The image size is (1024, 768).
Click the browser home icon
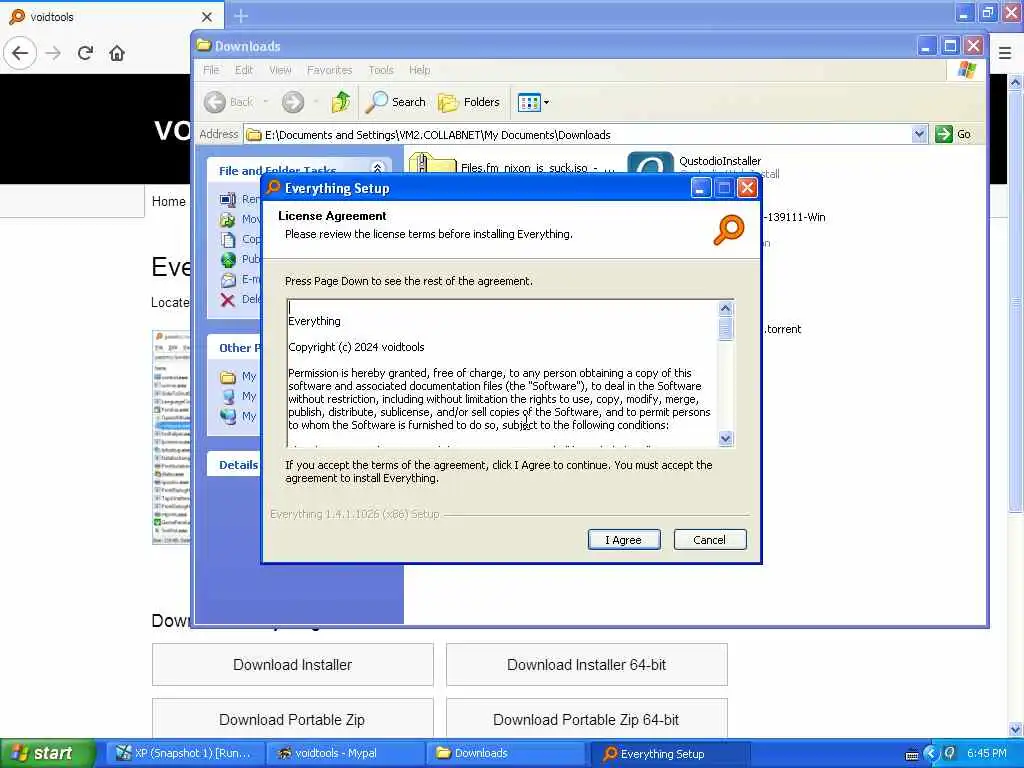pyautogui.click(x=117, y=53)
